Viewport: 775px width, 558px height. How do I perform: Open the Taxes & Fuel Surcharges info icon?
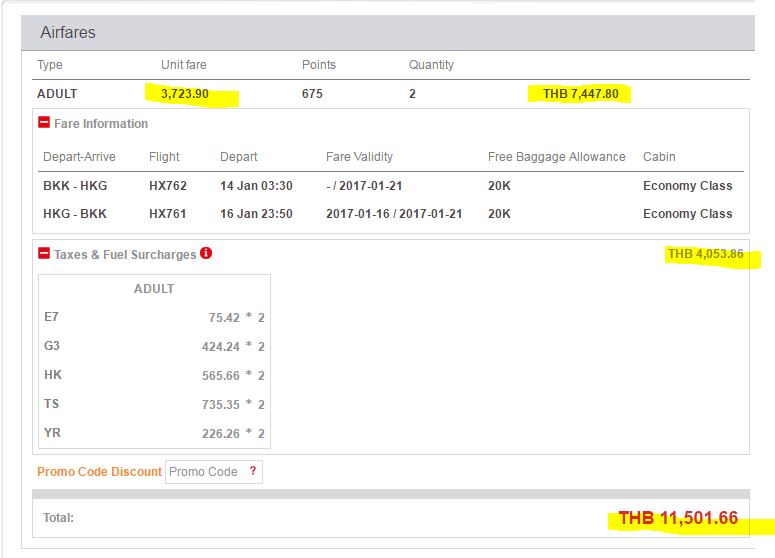tap(206, 253)
